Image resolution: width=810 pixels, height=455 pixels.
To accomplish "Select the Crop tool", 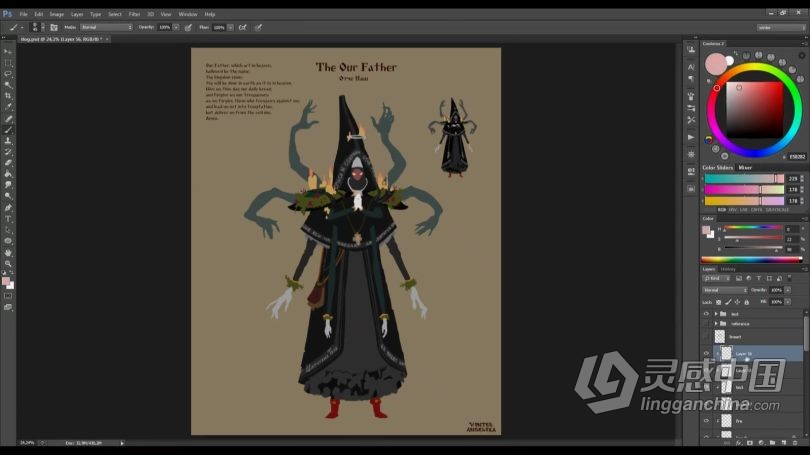I will (8, 96).
